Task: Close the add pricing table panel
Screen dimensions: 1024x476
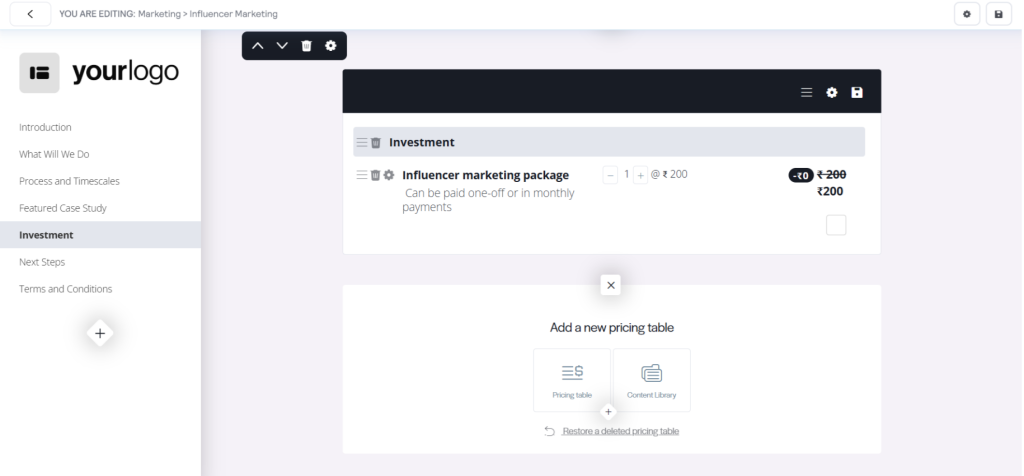Action: [611, 285]
